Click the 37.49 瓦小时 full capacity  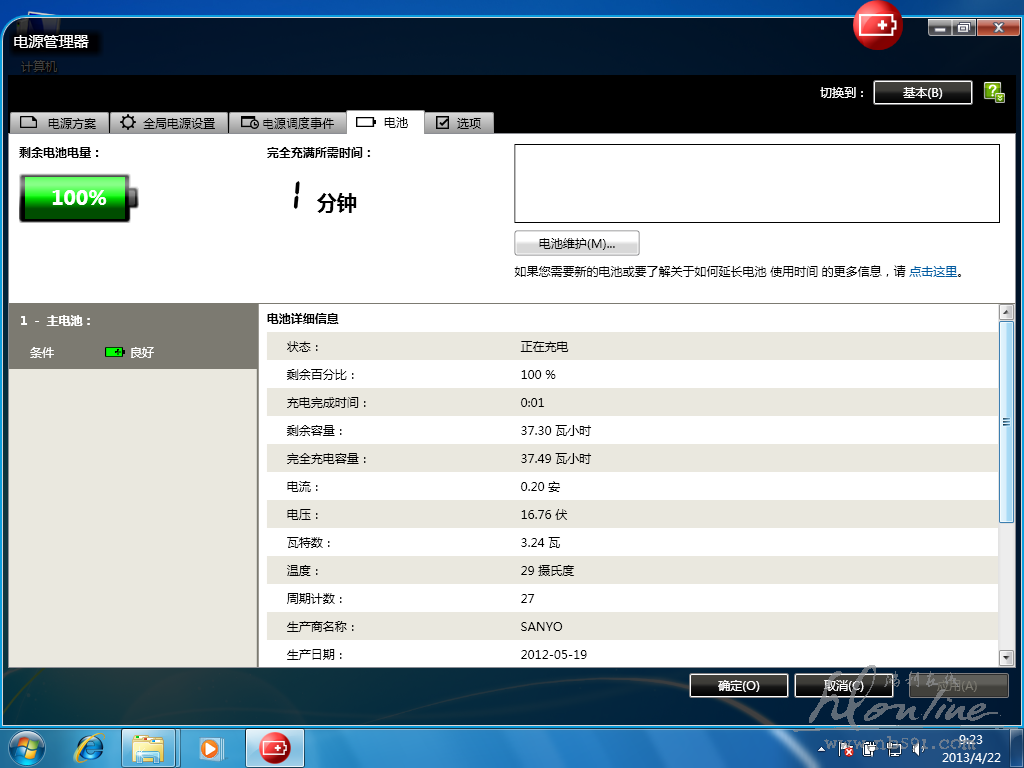(x=556, y=459)
